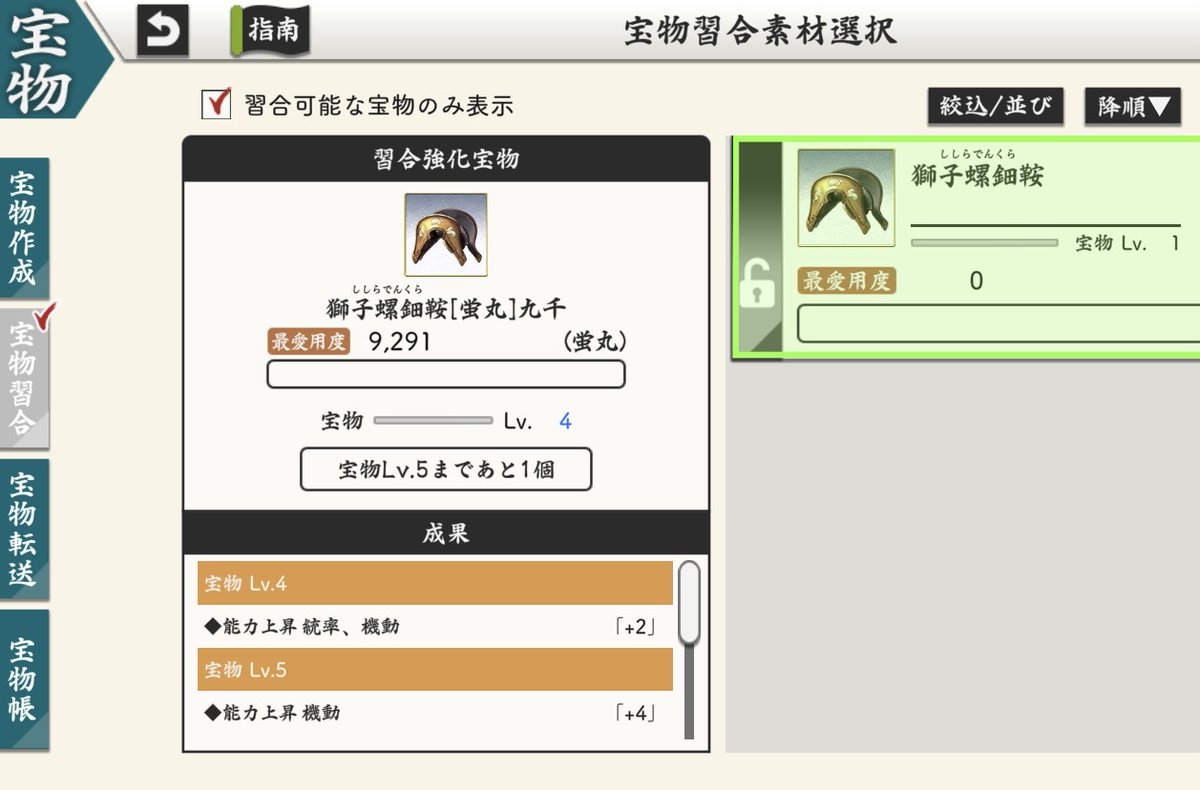Viewport: 1200px width, 790px height.
Task: Click 獅子螺鈿鞍 name on material card
Action: [x=978, y=176]
